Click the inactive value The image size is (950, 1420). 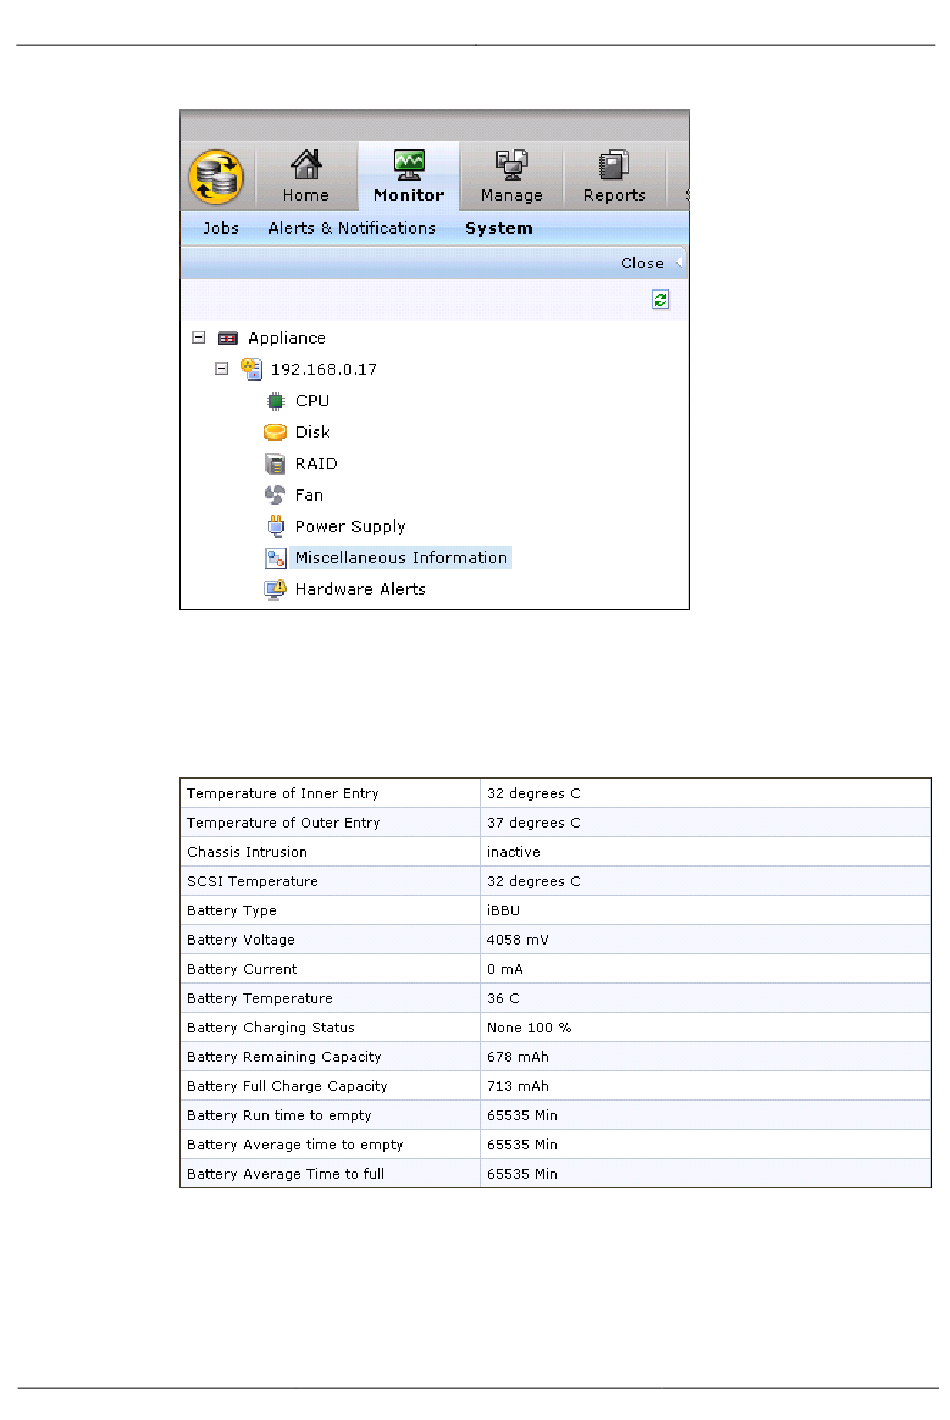click(513, 852)
